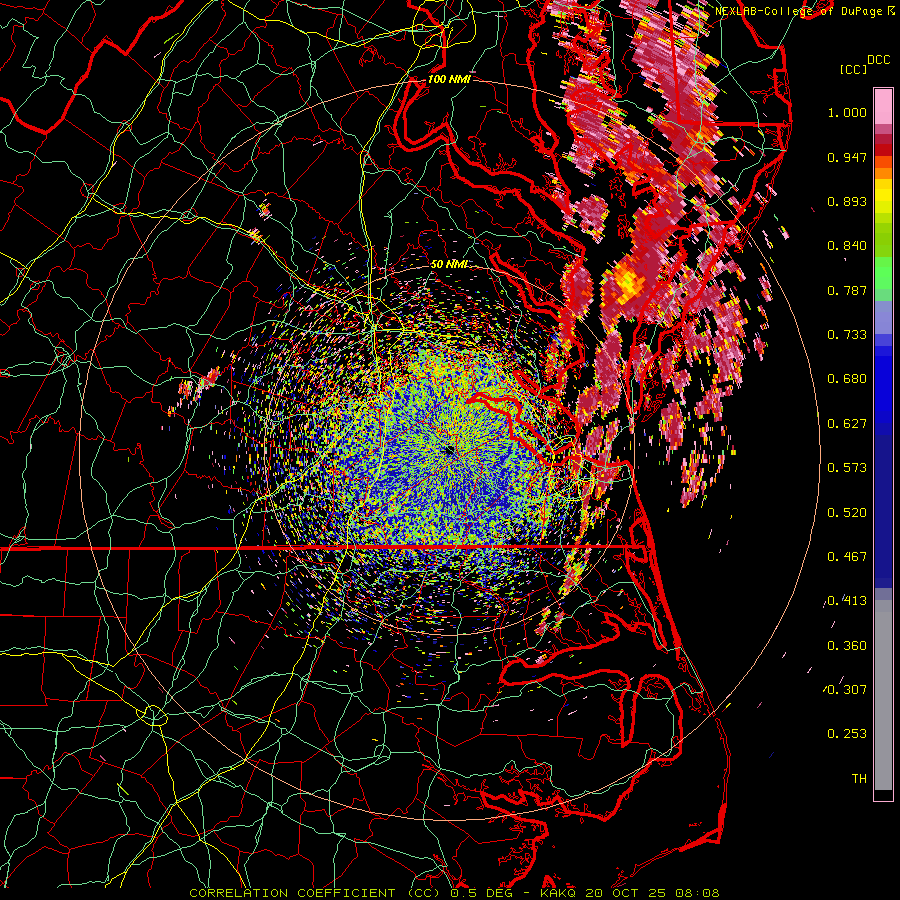Click the 0.360 scale value
This screenshot has height=900, width=900.
[x=847, y=646]
